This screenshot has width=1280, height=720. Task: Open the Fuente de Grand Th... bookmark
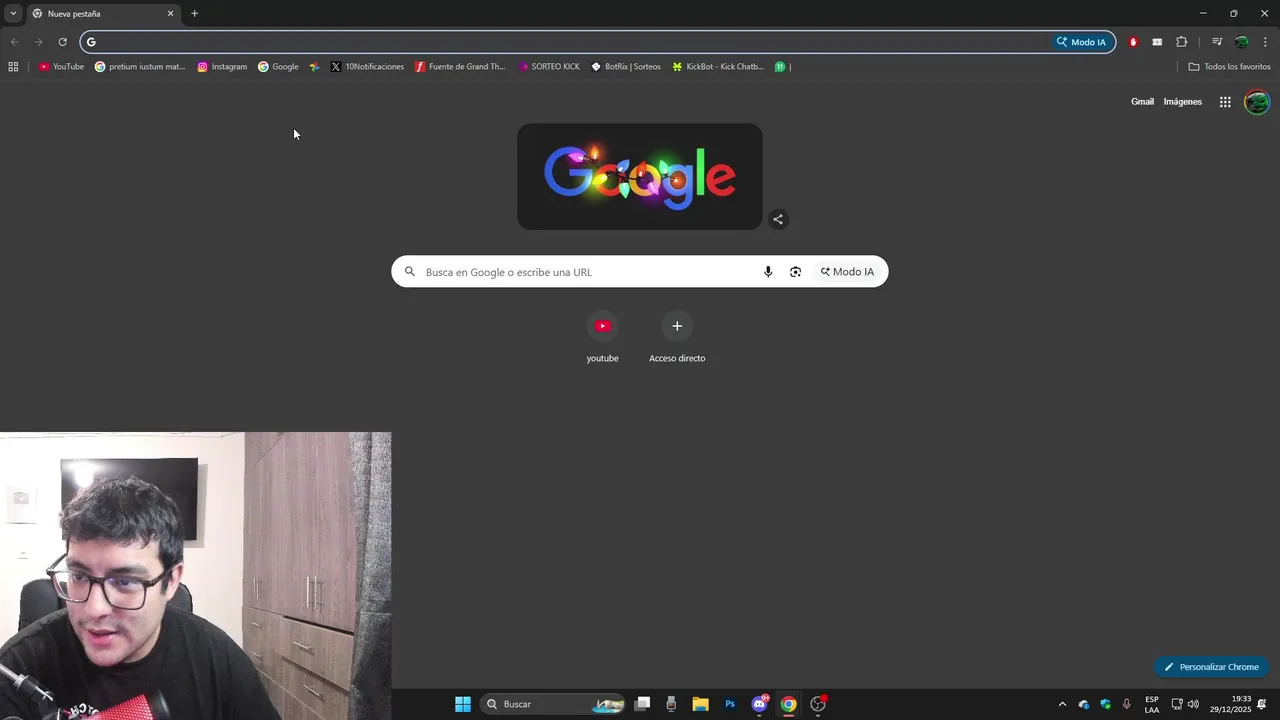coord(460,67)
